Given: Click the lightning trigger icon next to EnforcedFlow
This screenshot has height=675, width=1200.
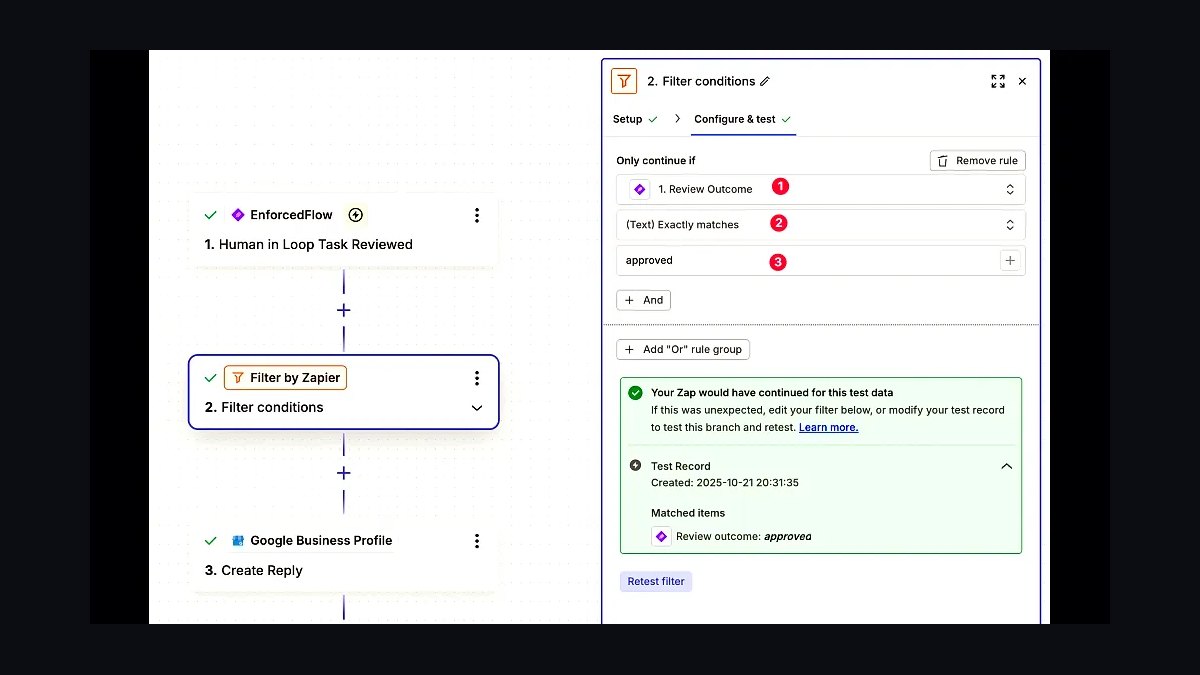Looking at the screenshot, I should 355,215.
